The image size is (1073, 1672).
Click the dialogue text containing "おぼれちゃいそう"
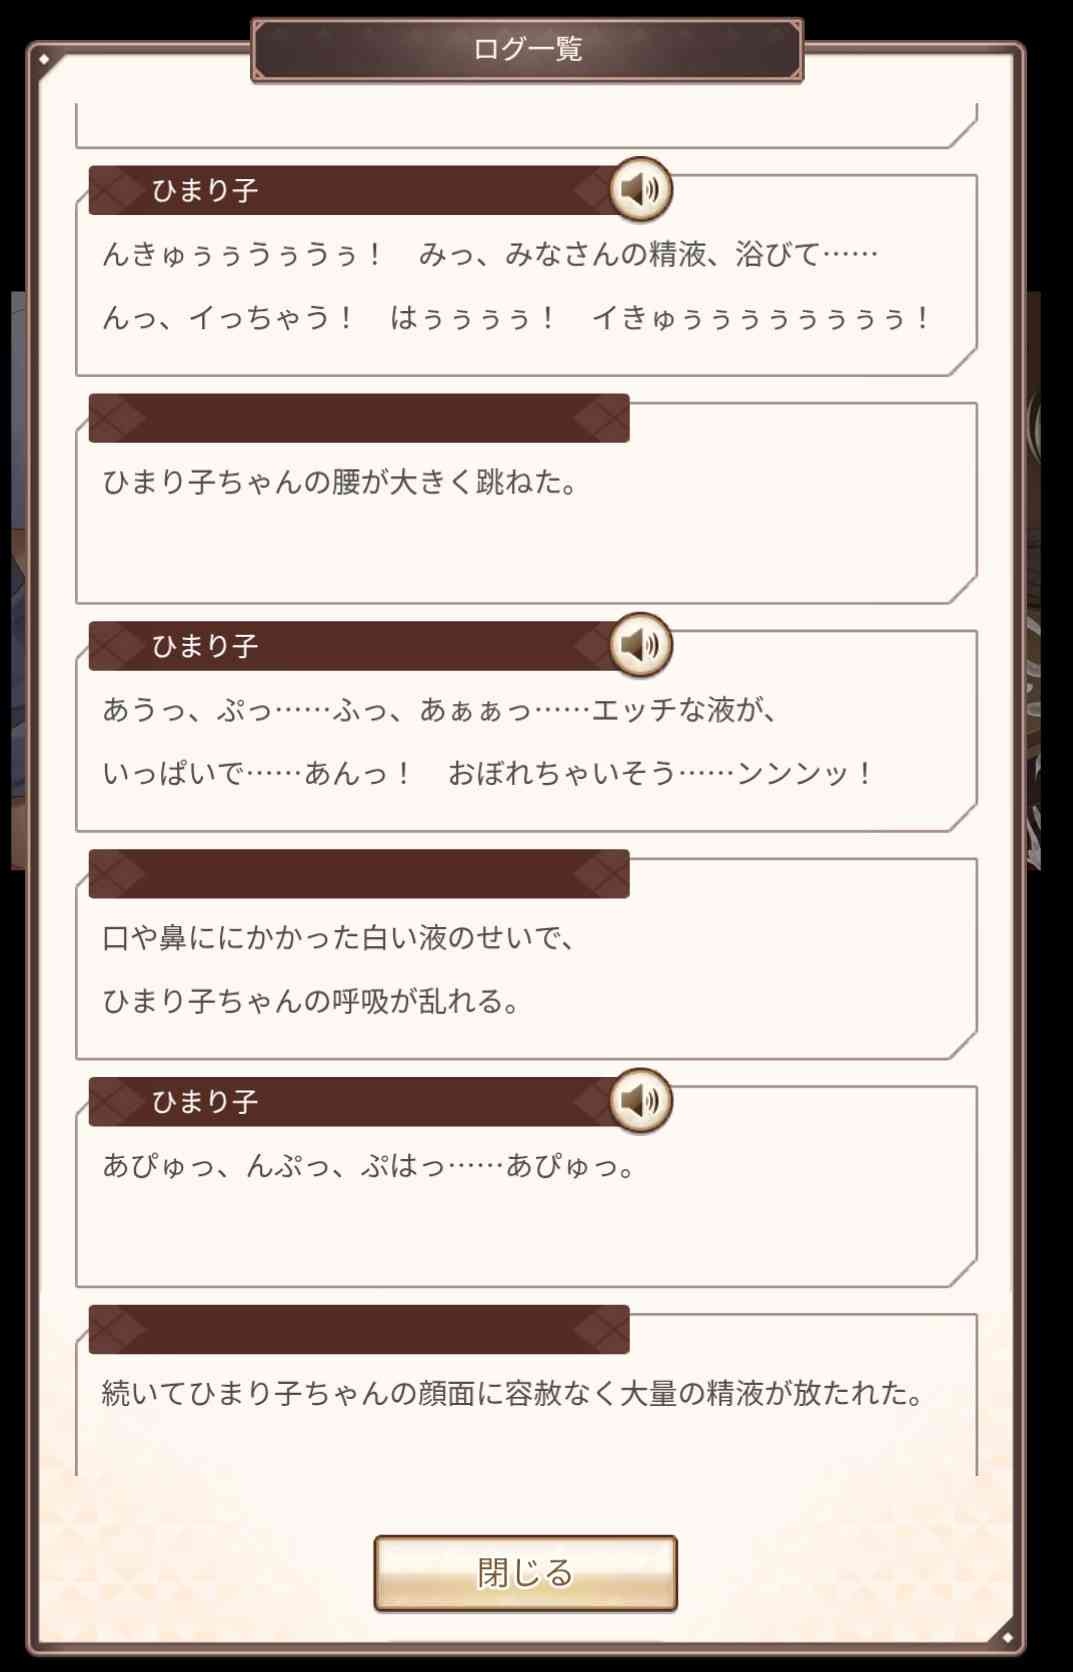click(x=487, y=773)
